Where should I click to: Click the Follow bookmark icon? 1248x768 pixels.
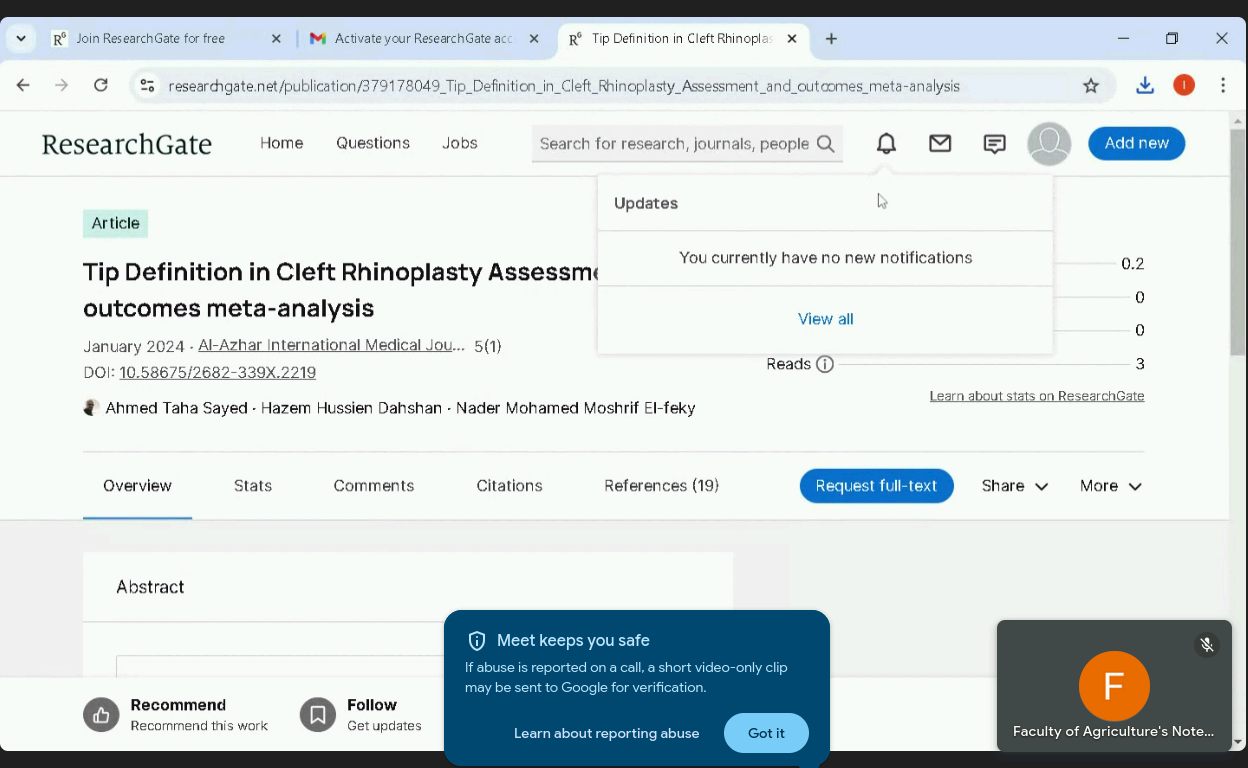coord(318,715)
